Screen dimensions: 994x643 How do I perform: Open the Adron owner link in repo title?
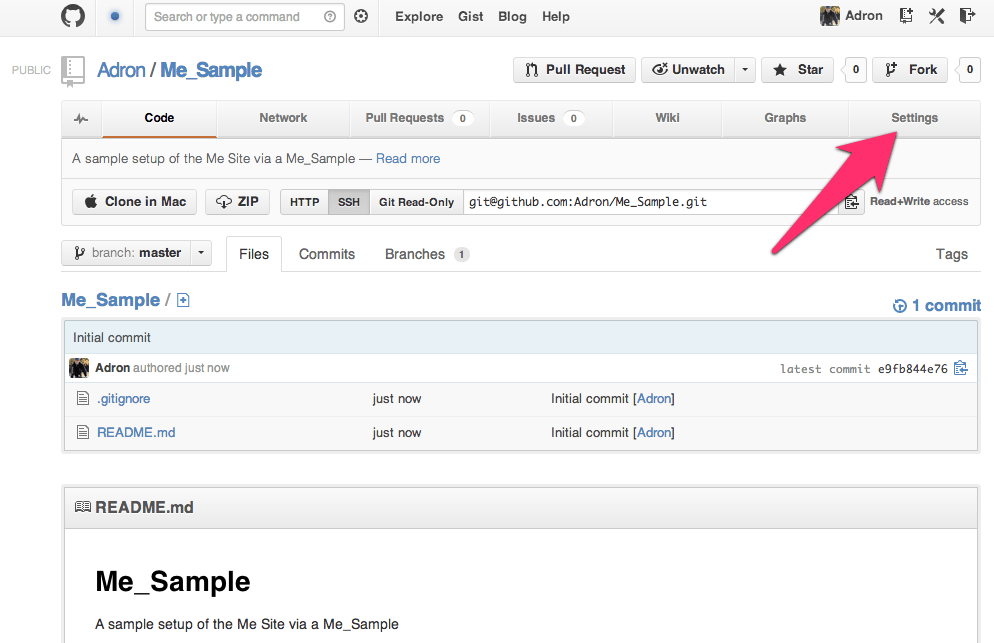pyautogui.click(x=121, y=70)
